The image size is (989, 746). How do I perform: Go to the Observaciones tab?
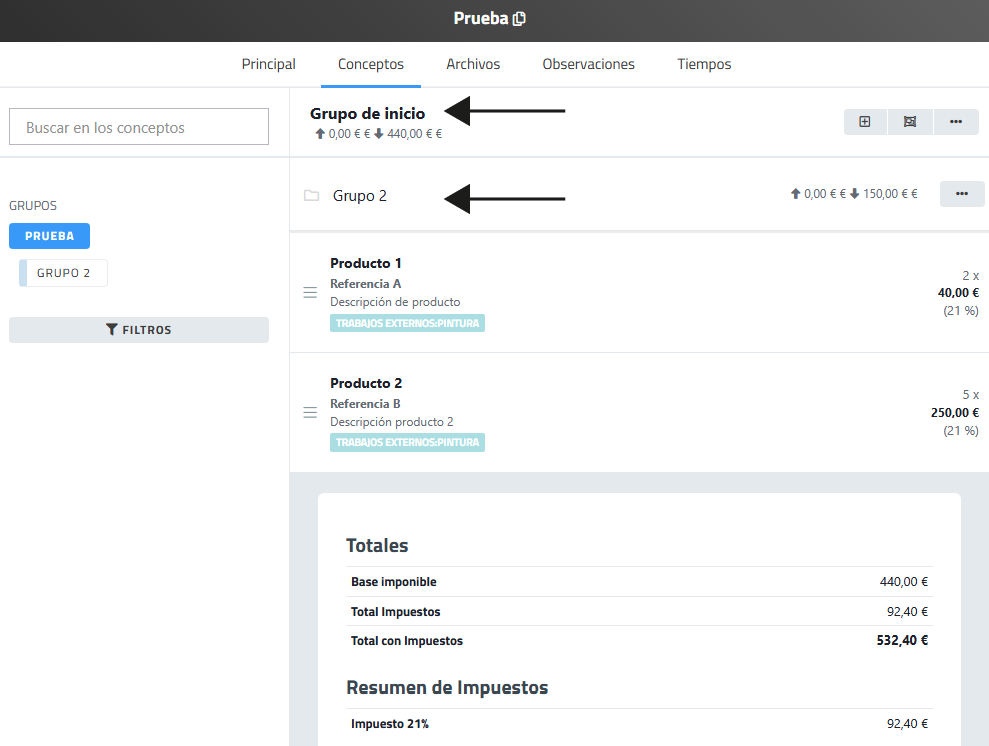tap(588, 64)
